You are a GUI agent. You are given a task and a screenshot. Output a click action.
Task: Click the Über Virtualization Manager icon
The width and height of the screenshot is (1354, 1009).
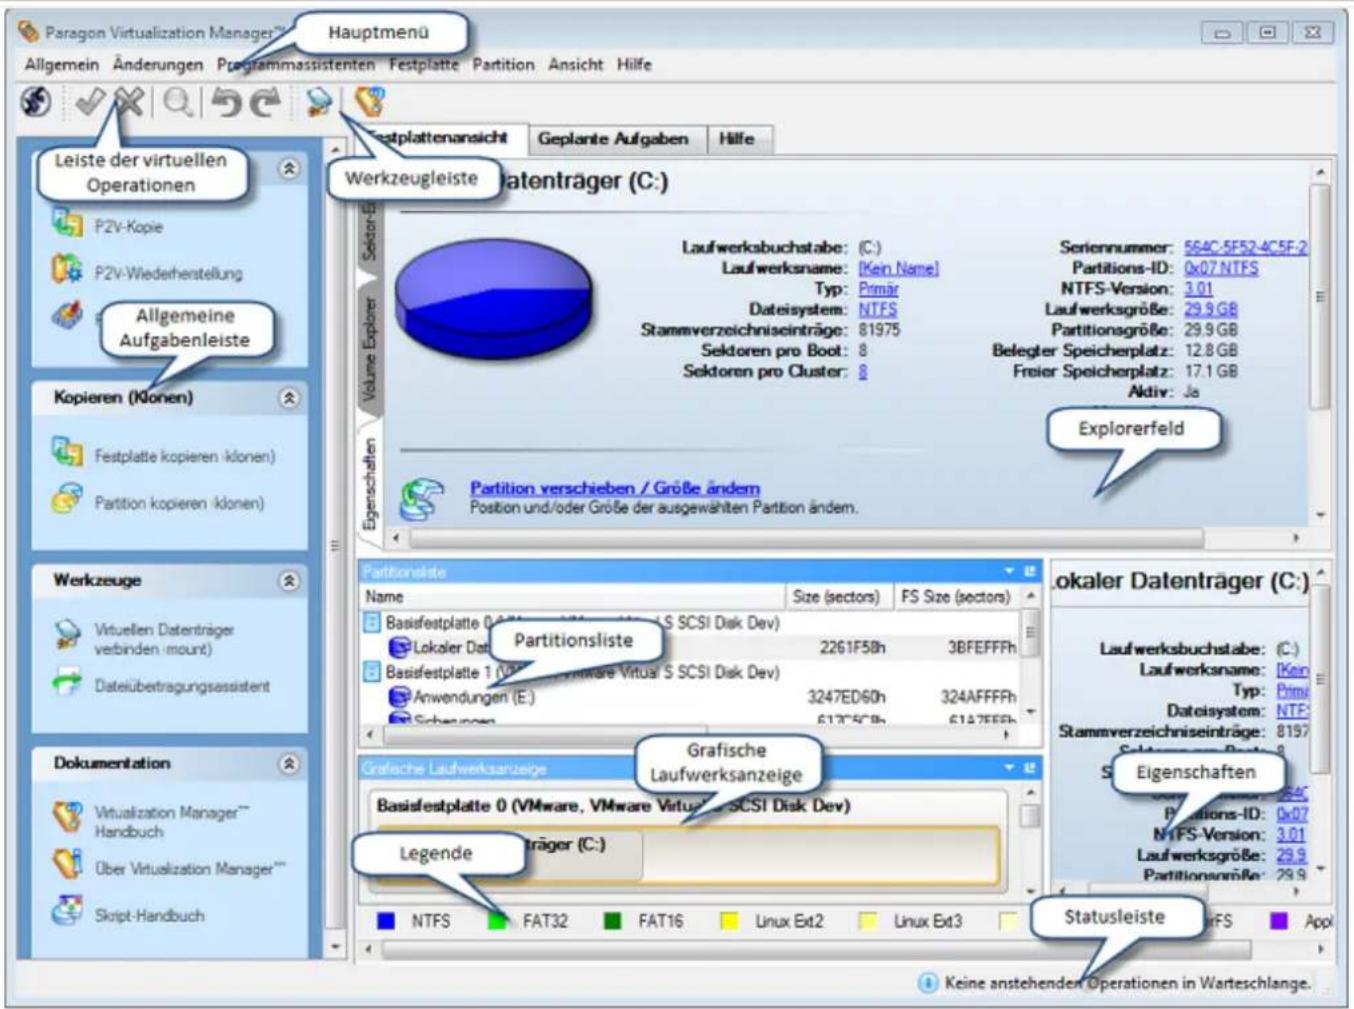pyautogui.click(x=67, y=865)
